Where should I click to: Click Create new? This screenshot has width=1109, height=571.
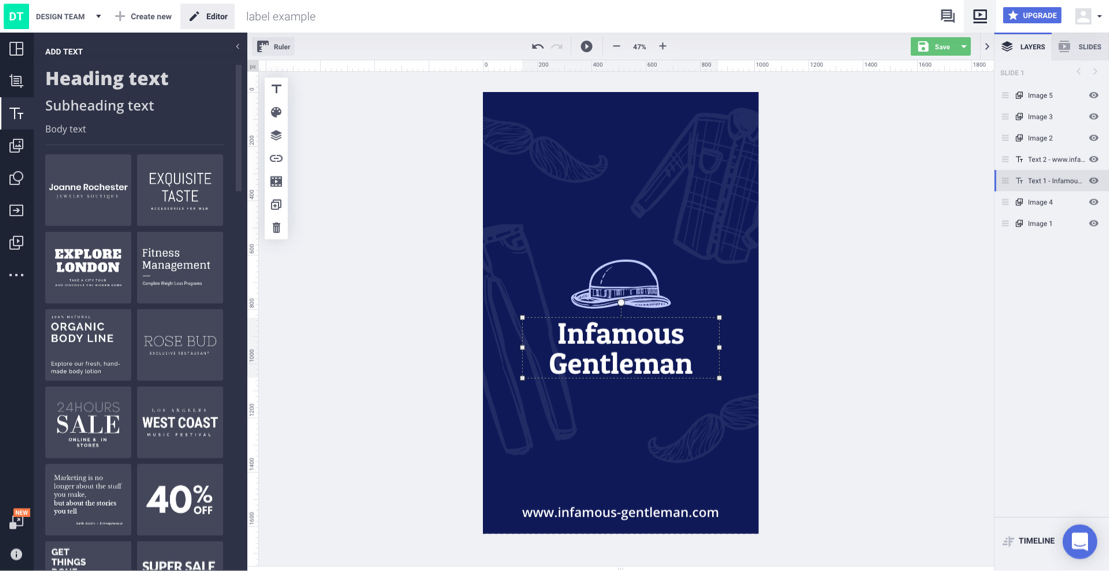pyautogui.click(x=143, y=16)
